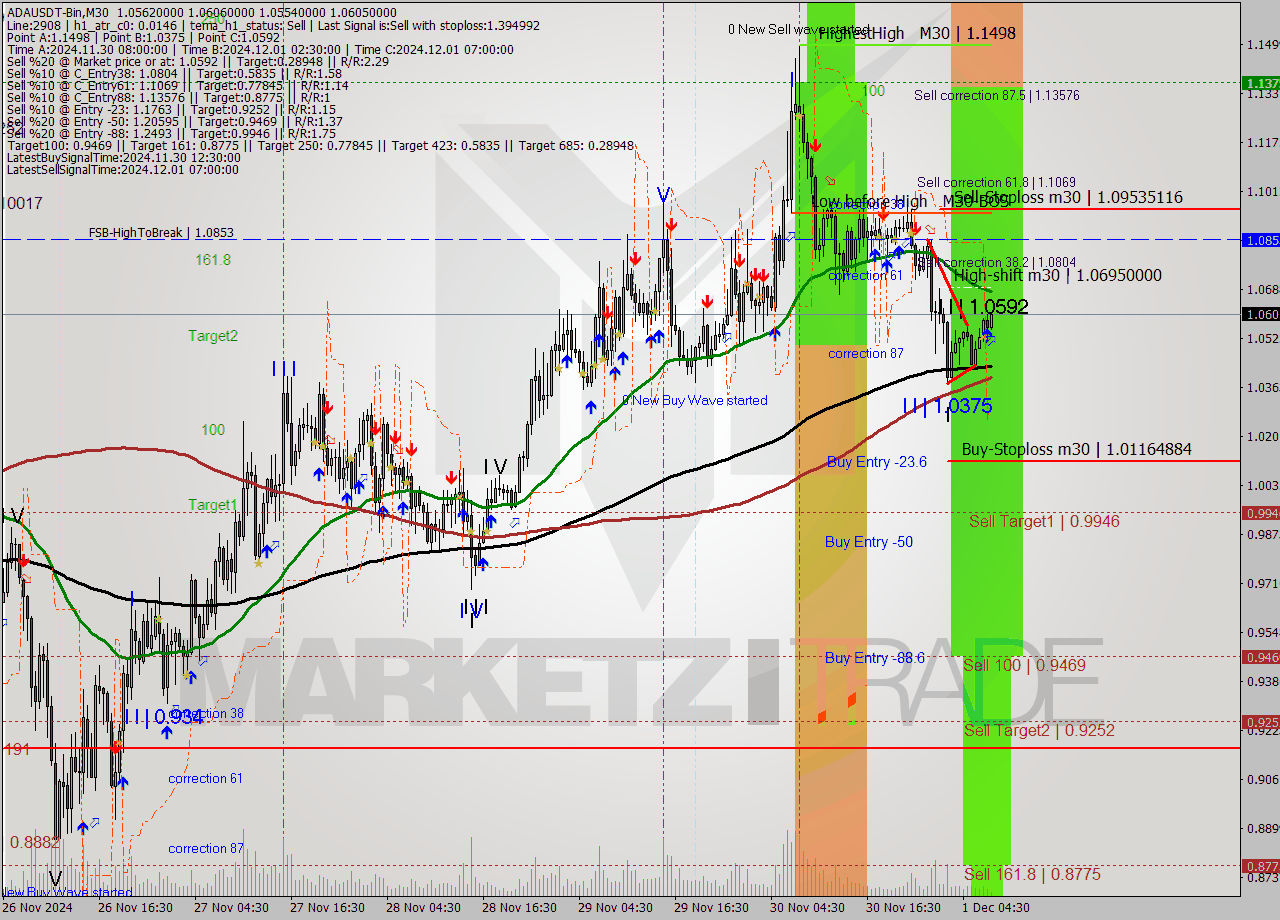Click the 'HighestHigh M30 | 1.1498' label
This screenshot has height=920, width=1280.
tap(917, 33)
